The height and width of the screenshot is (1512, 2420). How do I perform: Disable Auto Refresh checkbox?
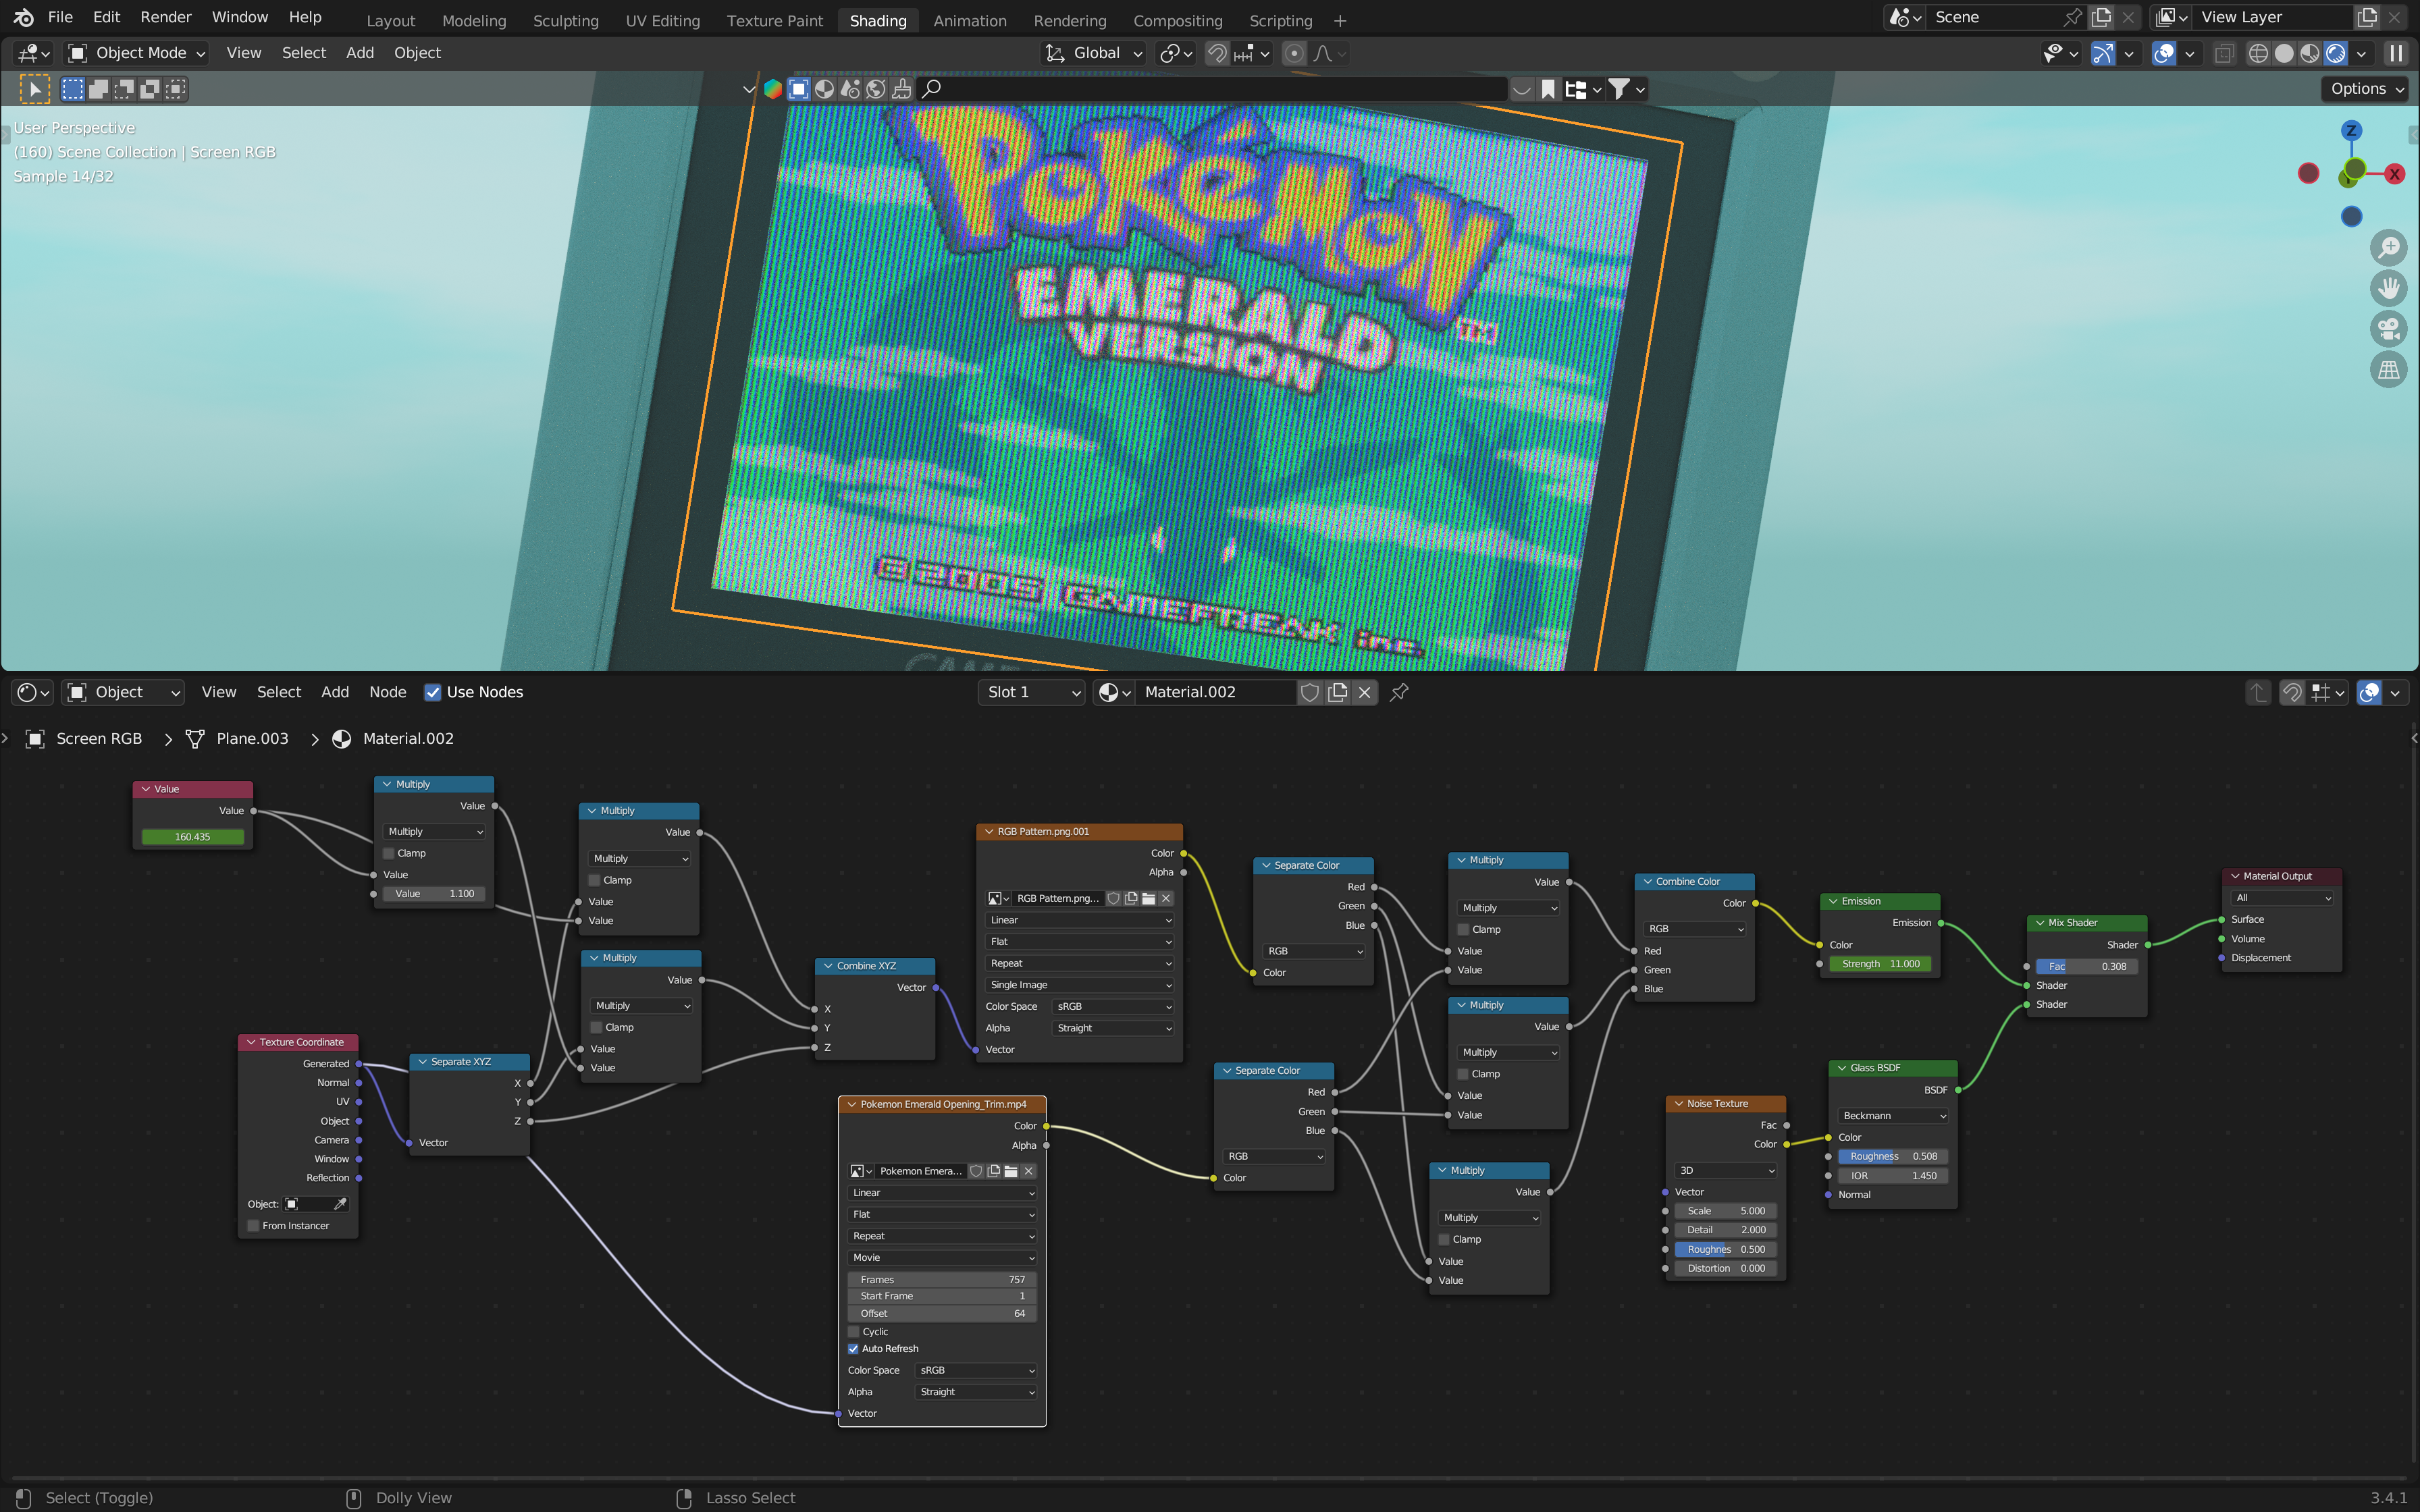pyautogui.click(x=854, y=1348)
